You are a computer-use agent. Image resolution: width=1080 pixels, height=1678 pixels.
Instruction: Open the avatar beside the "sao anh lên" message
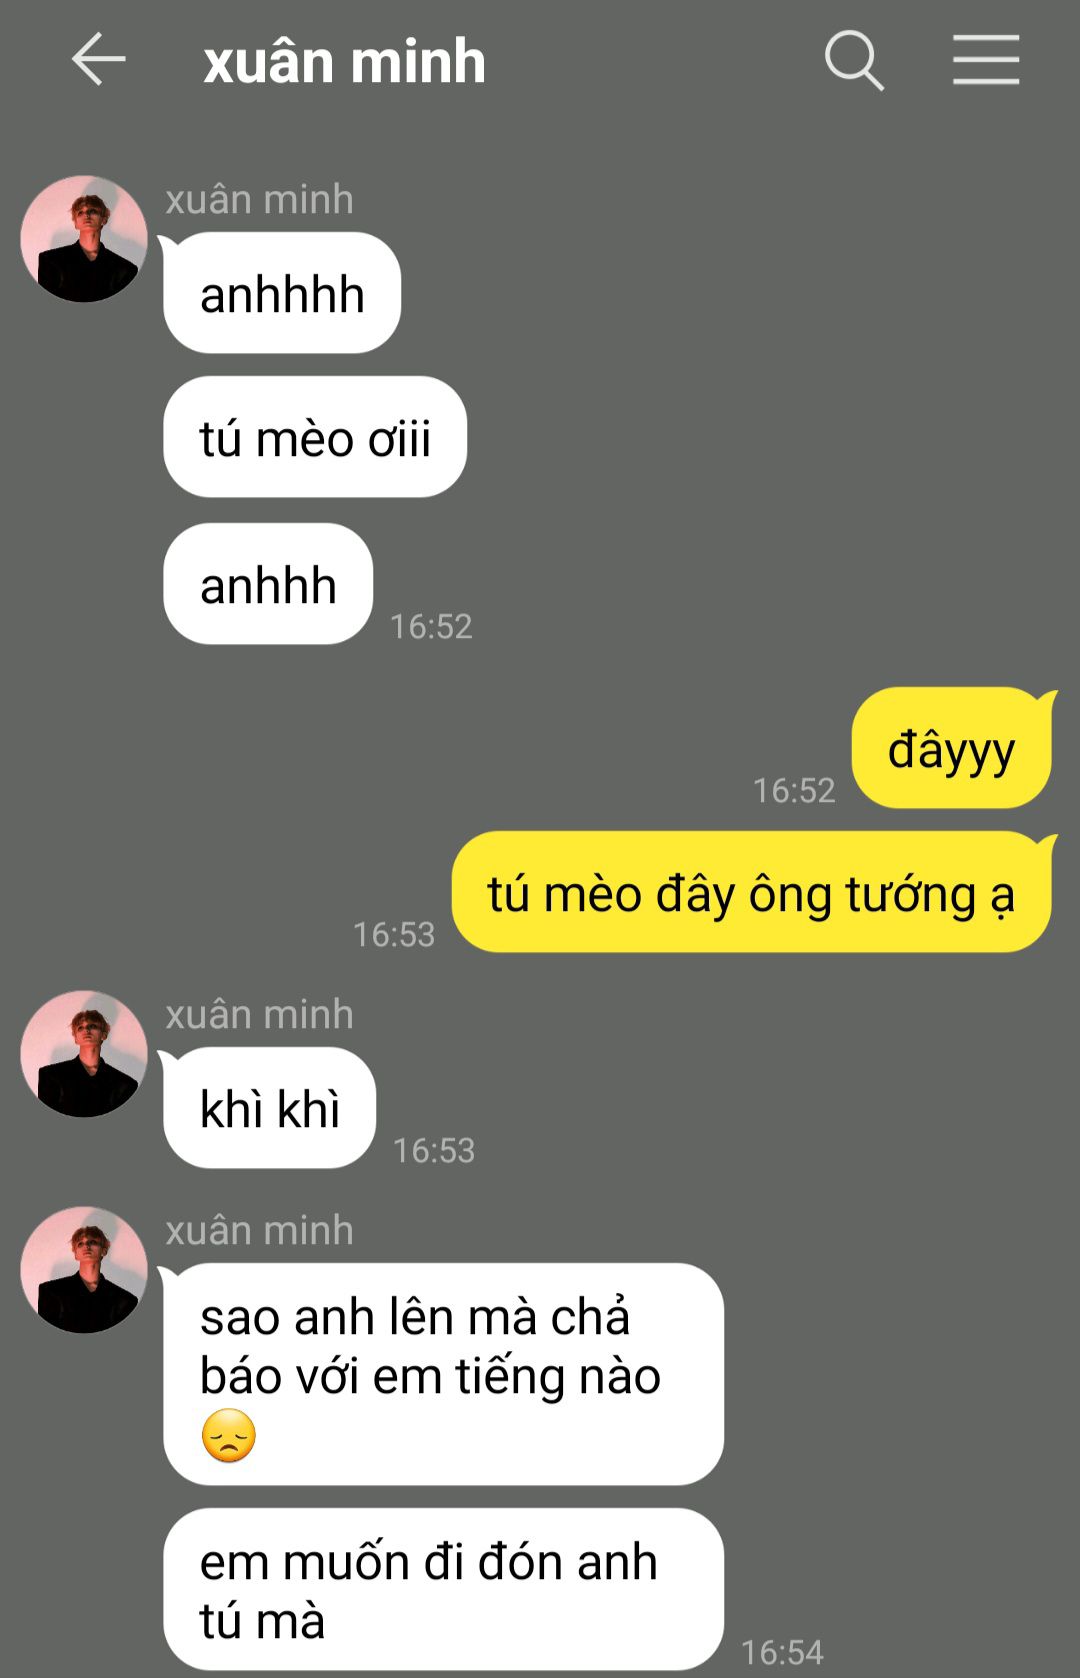[84, 1269]
